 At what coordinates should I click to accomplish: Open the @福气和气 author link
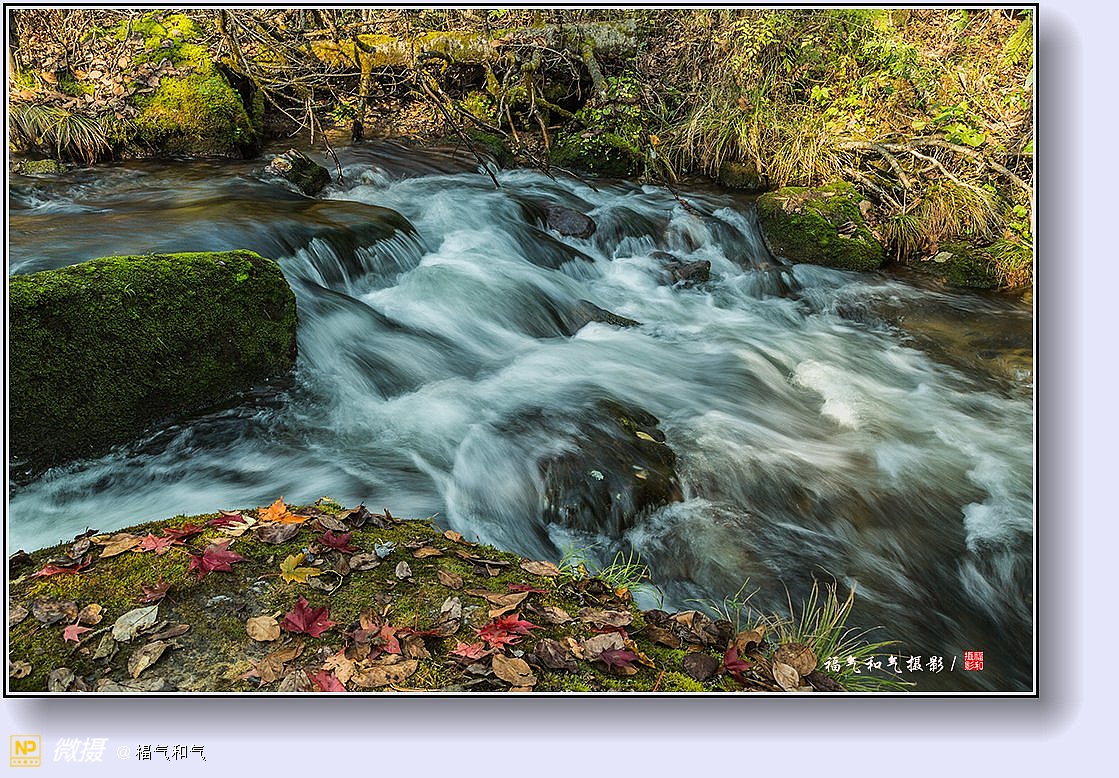click(x=162, y=752)
